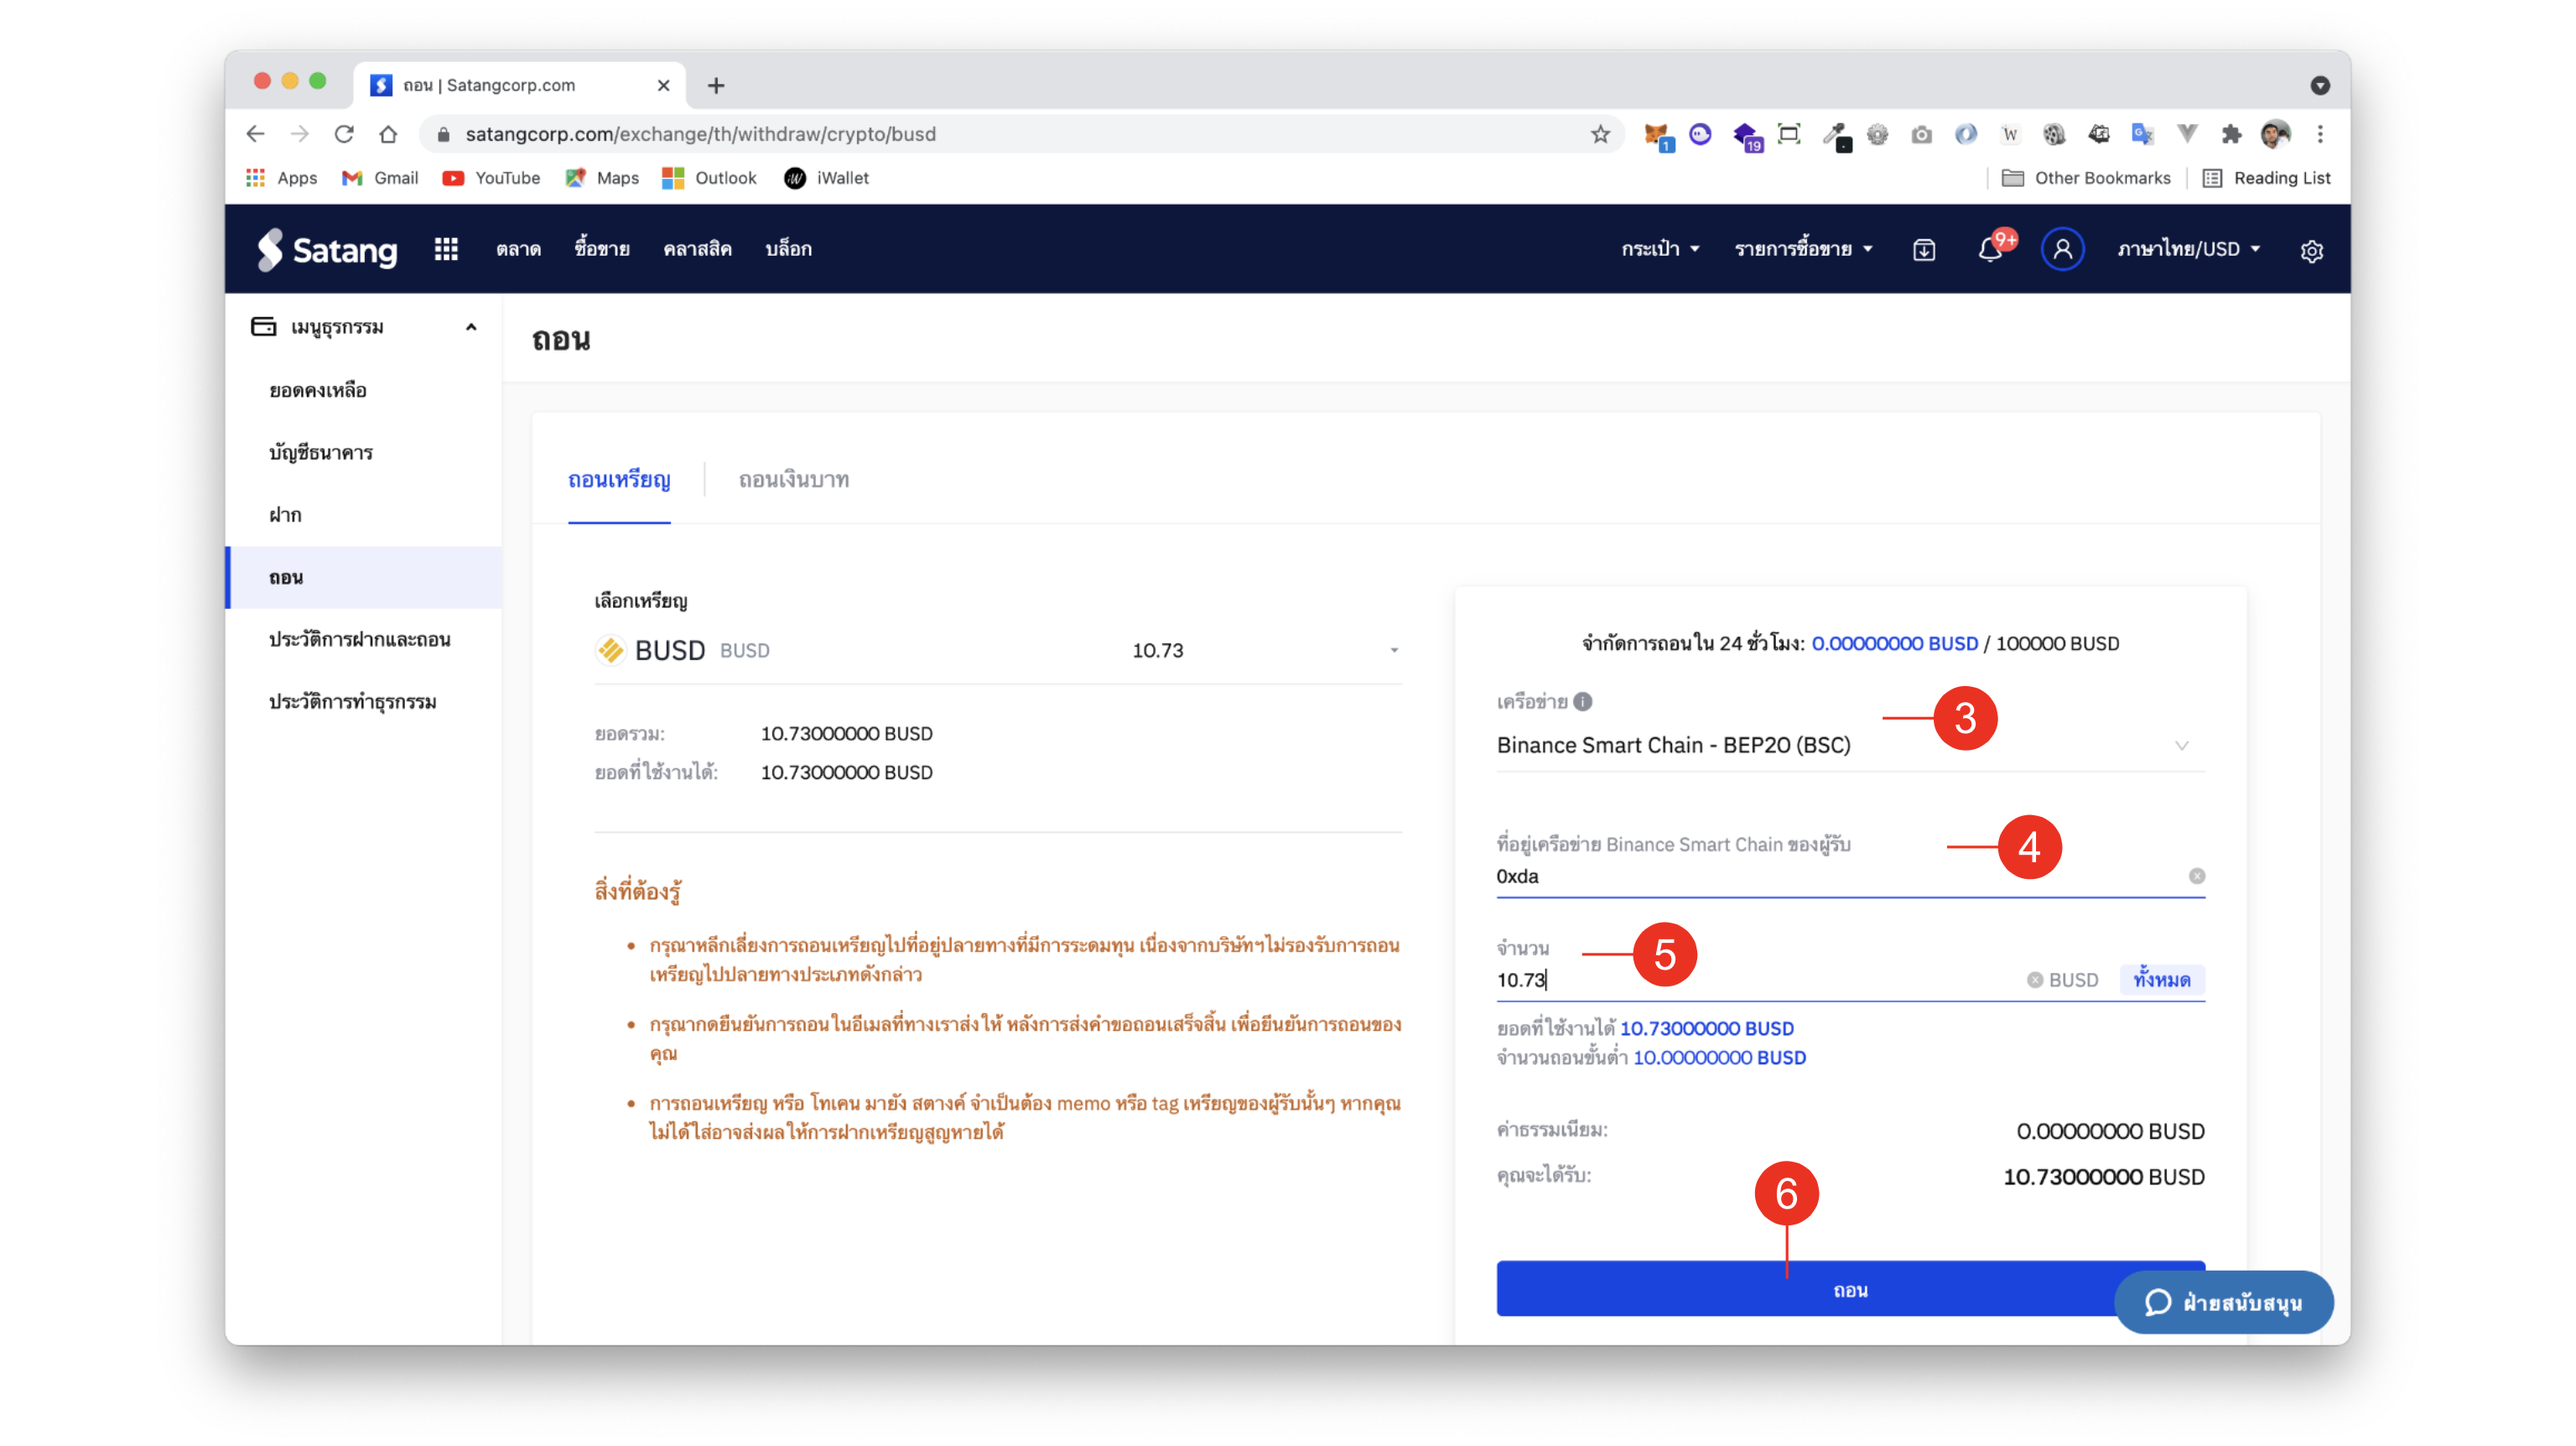Select ถอน in the sidebar
Viewport: 2576px width, 1446px height.
pos(365,577)
